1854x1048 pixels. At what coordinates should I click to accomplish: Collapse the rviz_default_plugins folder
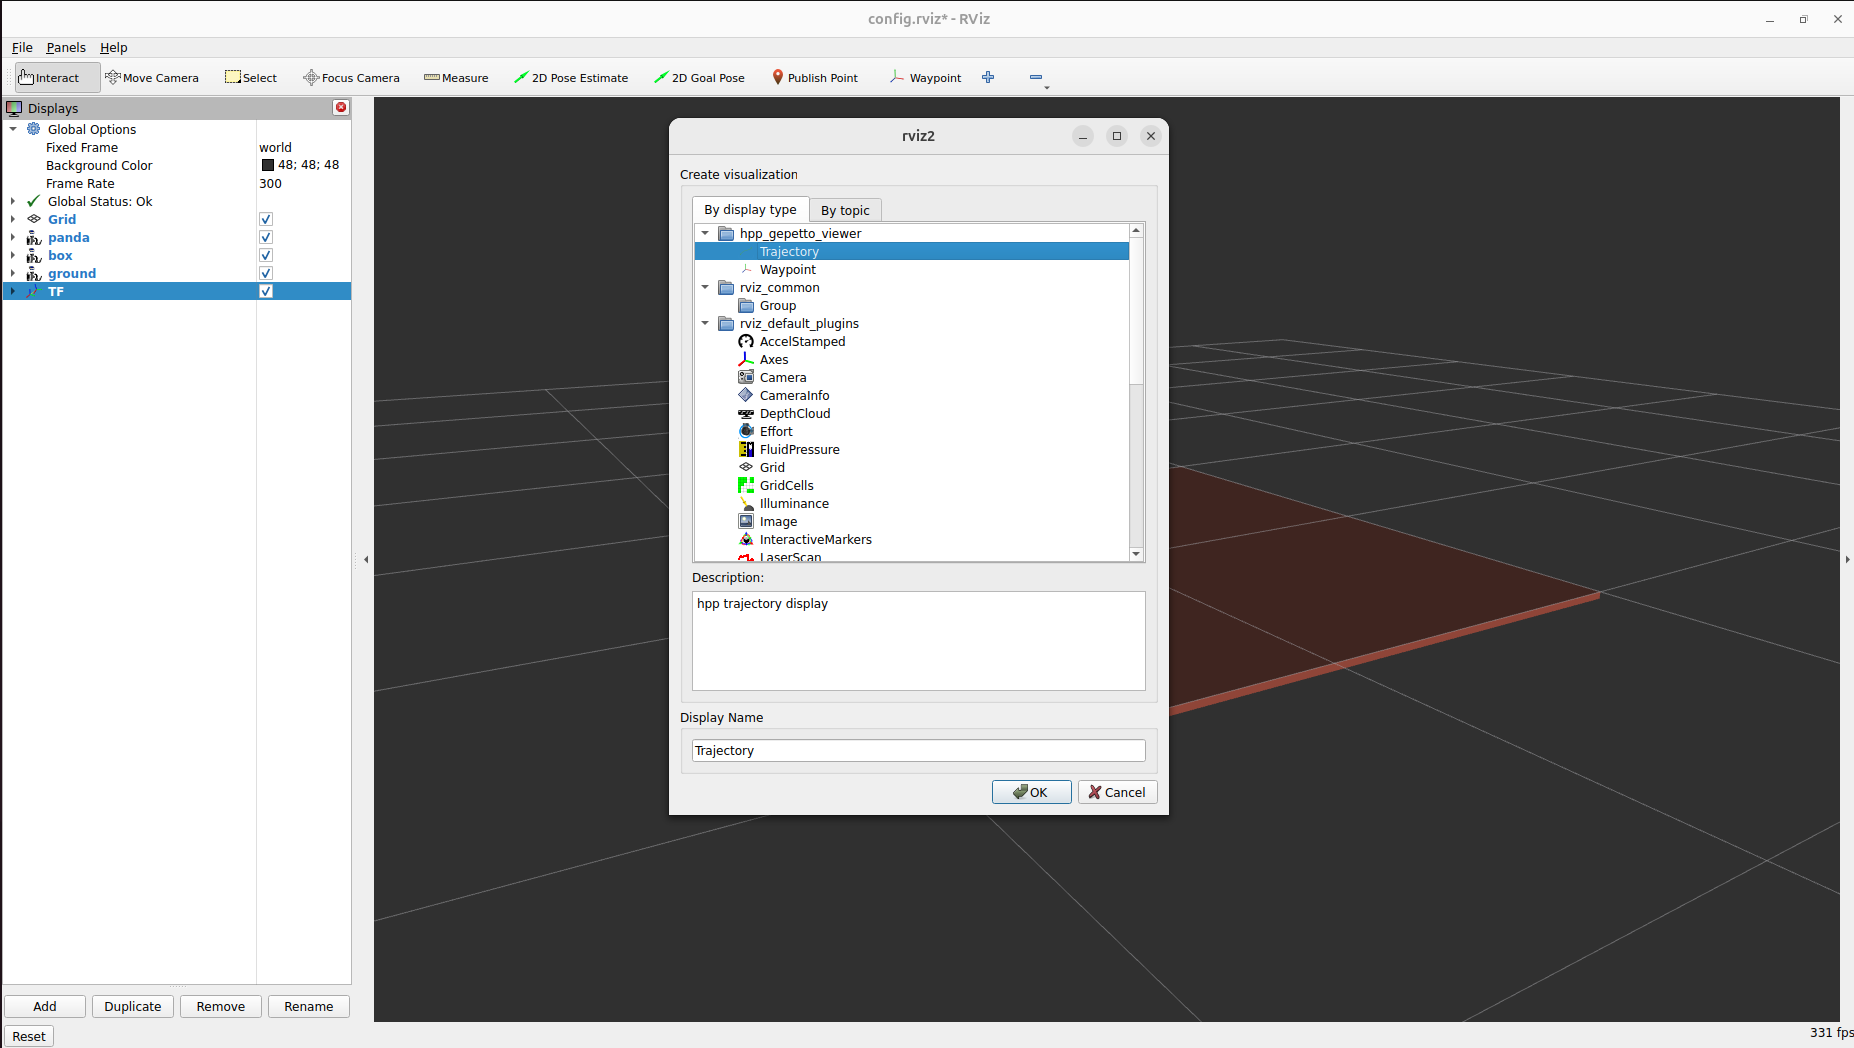coord(705,323)
